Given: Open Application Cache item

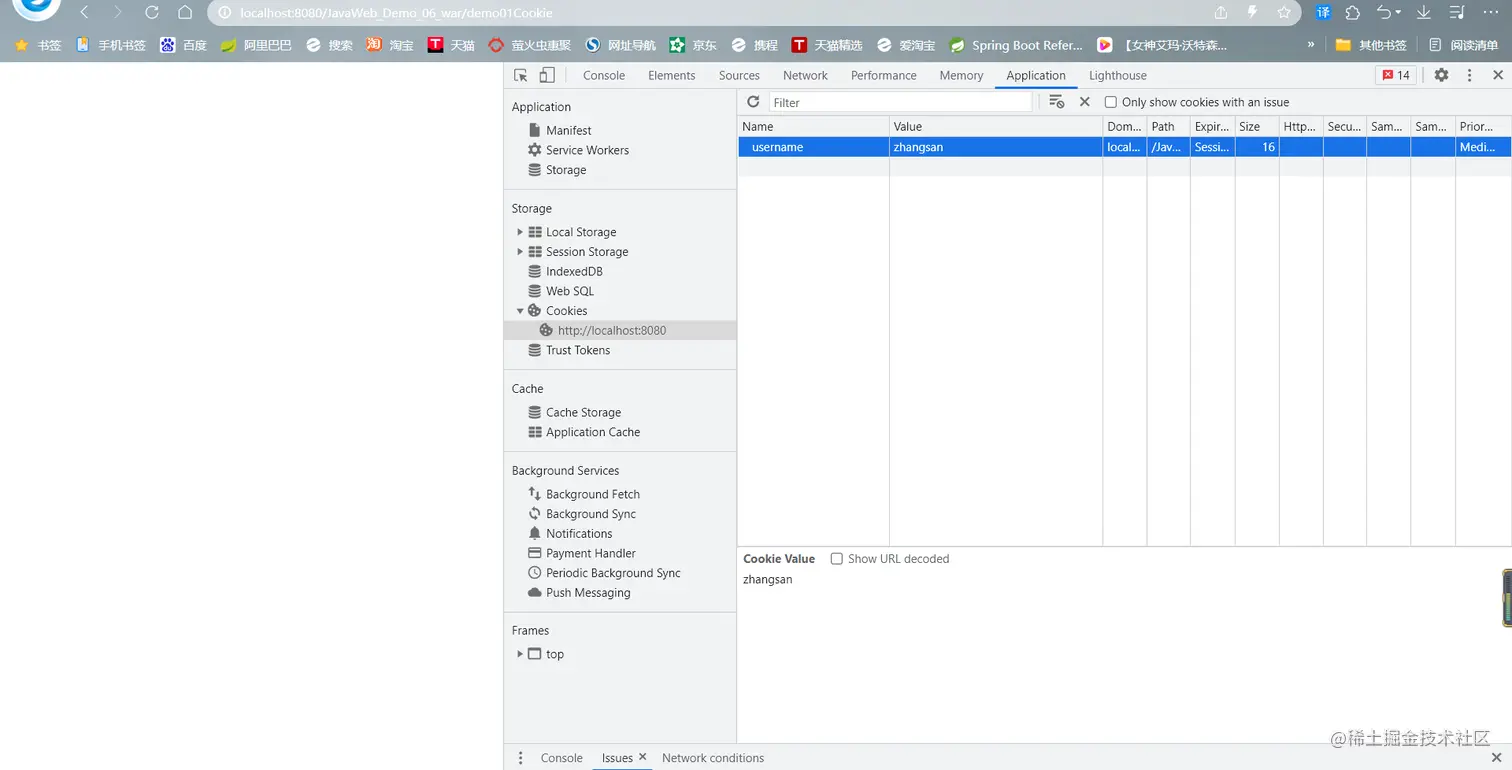Looking at the screenshot, I should (592, 432).
